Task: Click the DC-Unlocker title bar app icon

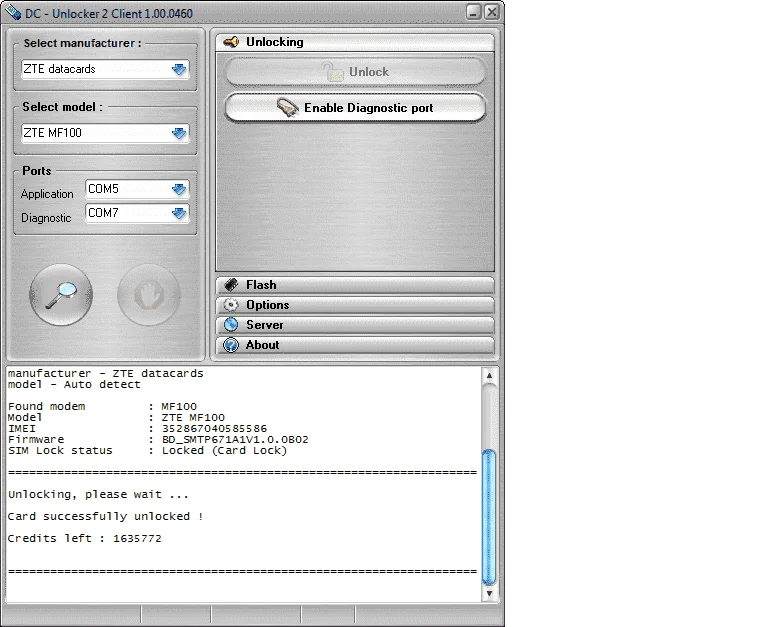Action: [13, 12]
